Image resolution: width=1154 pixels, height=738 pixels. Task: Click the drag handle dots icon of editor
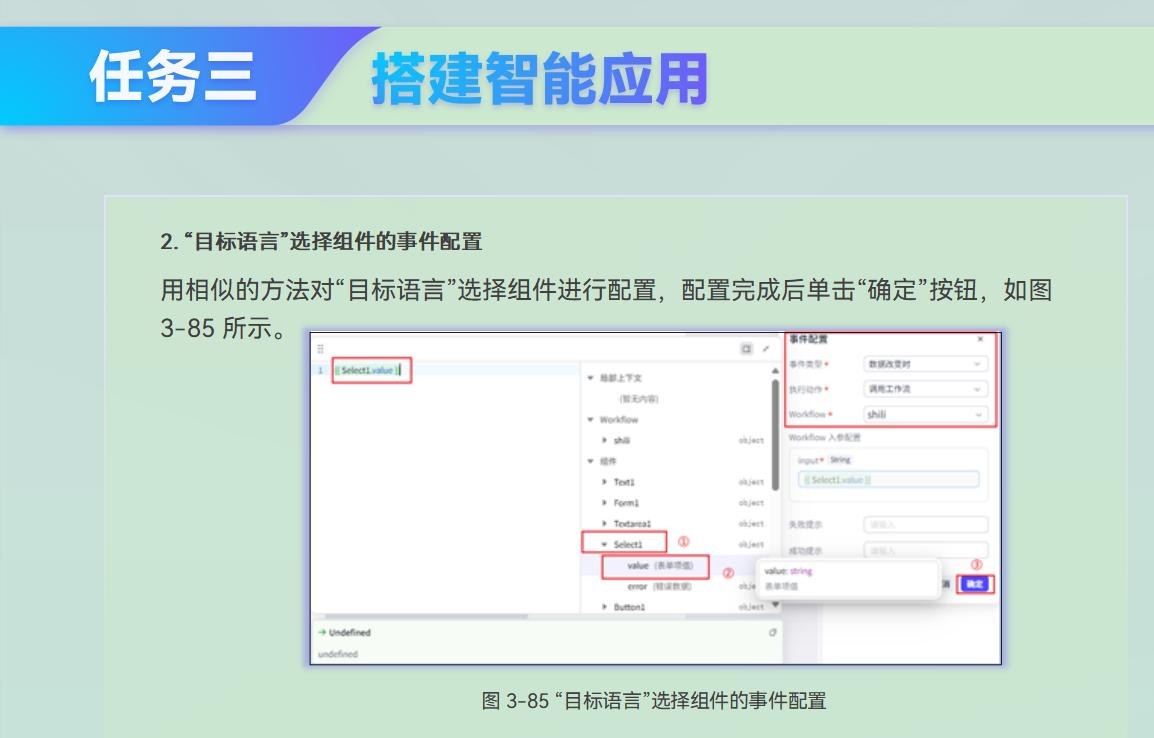coord(320,349)
